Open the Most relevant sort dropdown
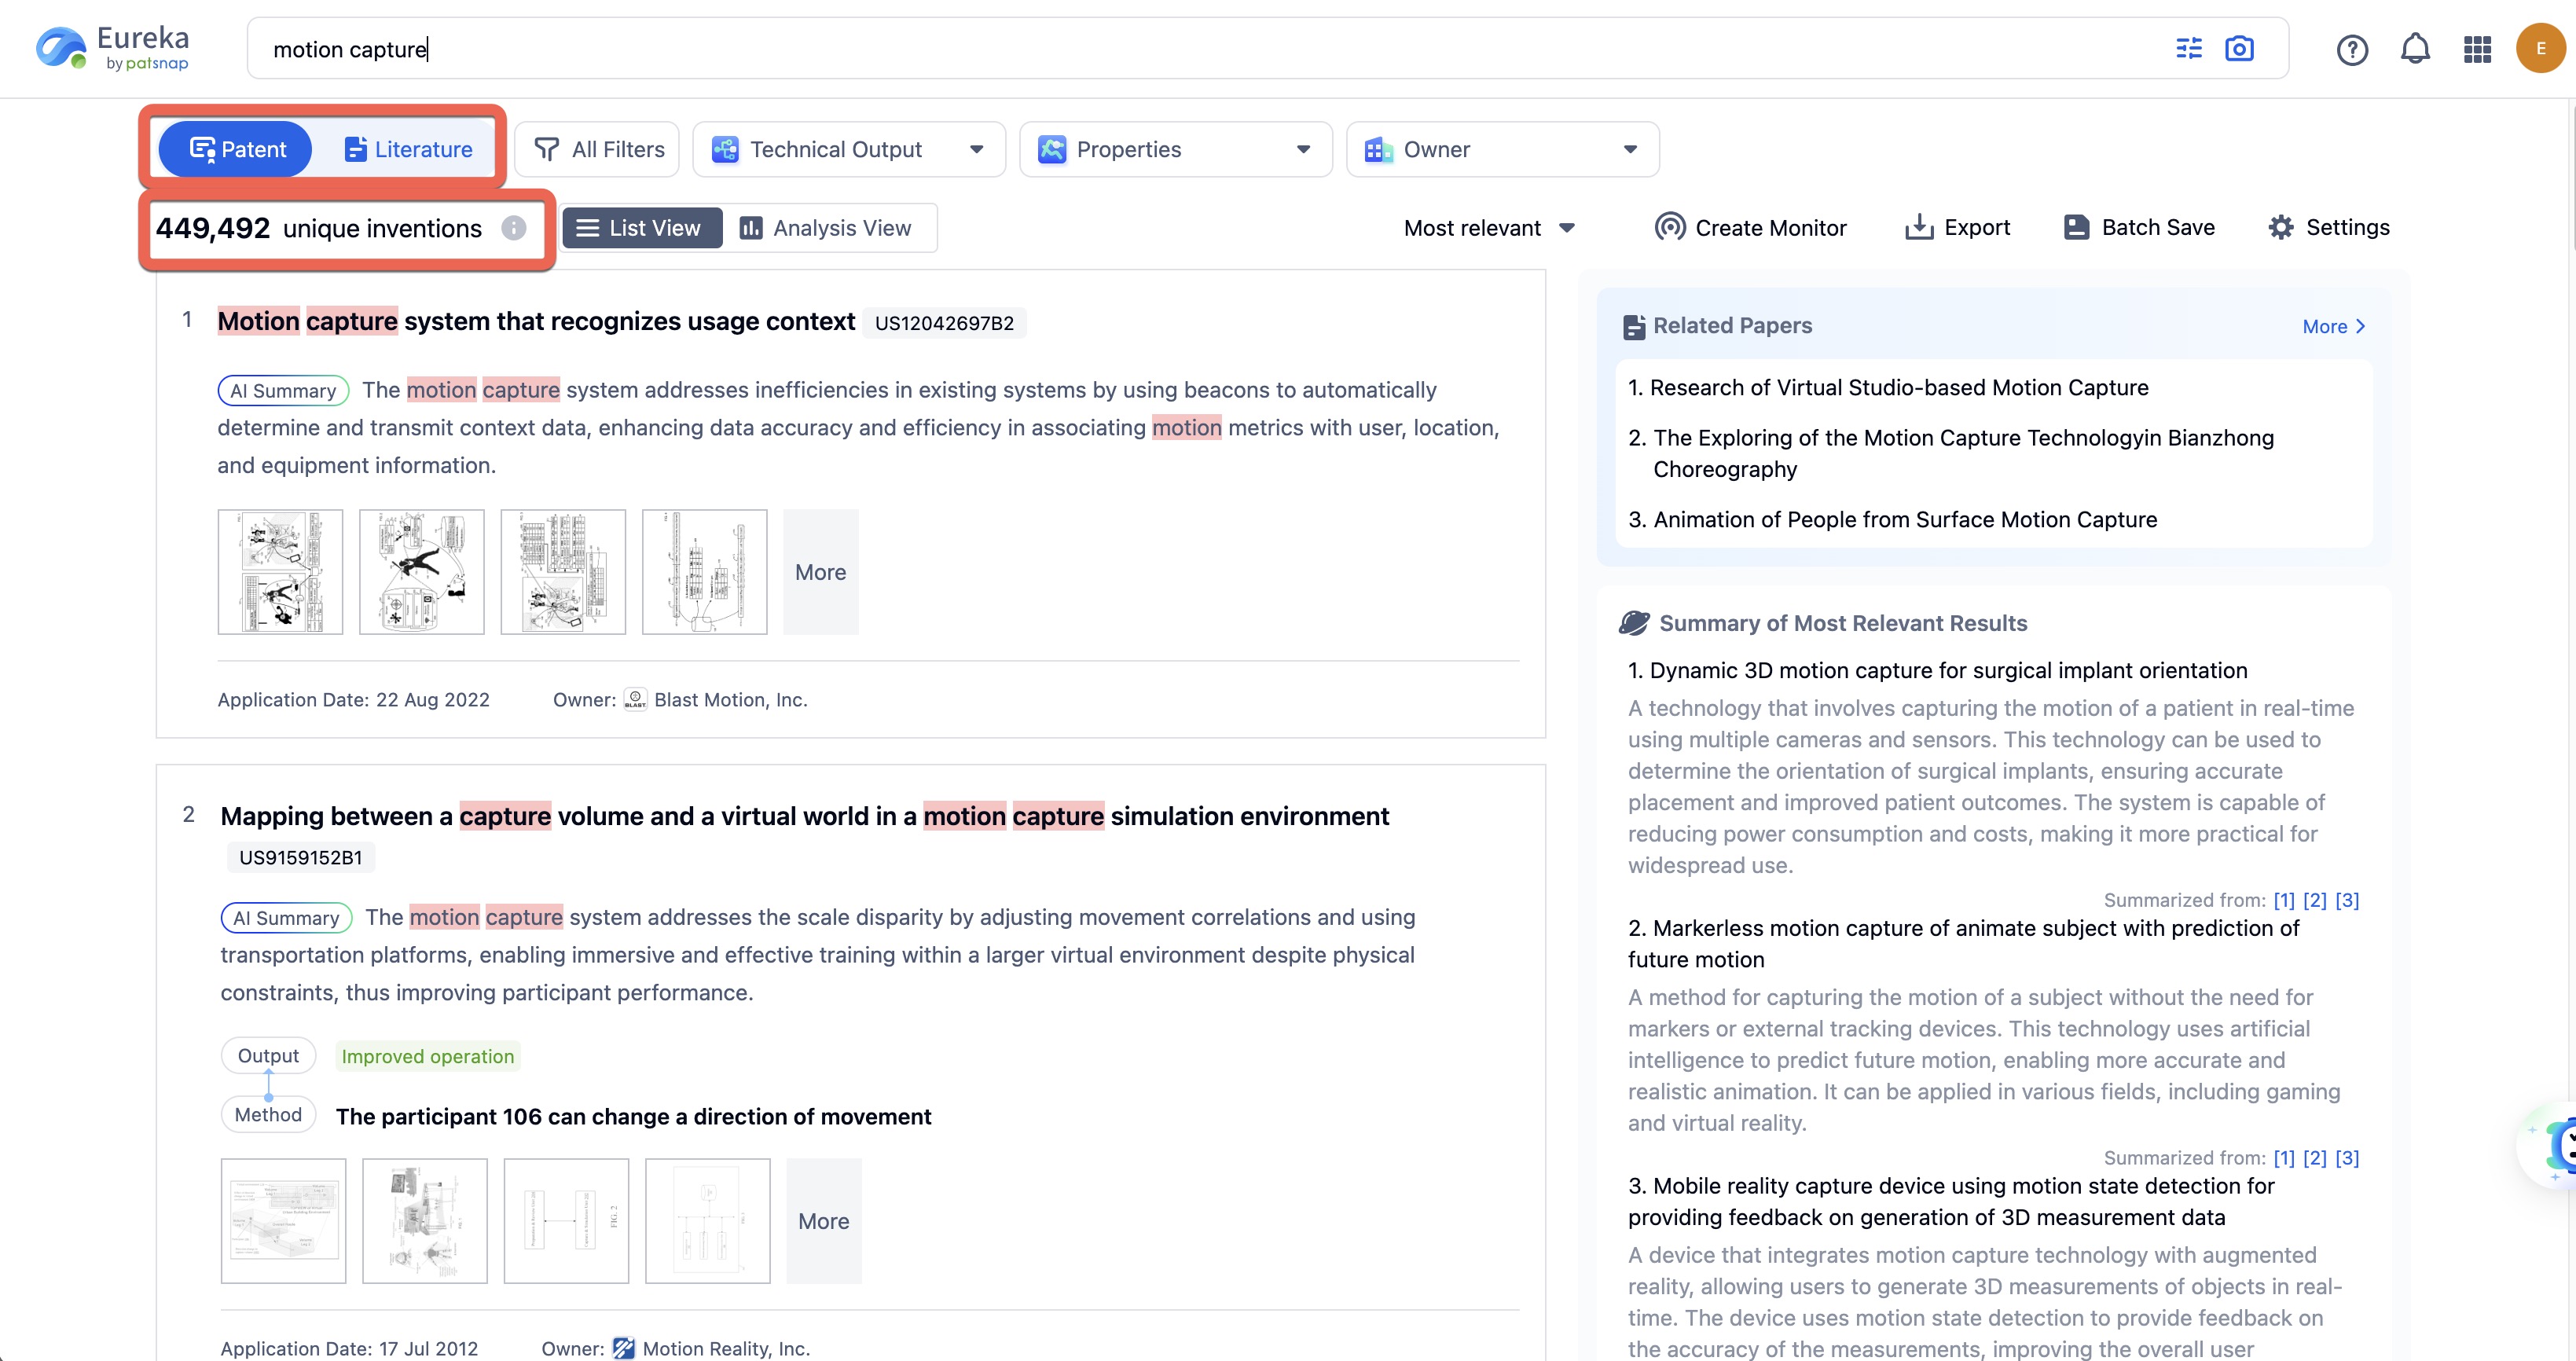This screenshot has width=2576, height=1361. 1488,228
